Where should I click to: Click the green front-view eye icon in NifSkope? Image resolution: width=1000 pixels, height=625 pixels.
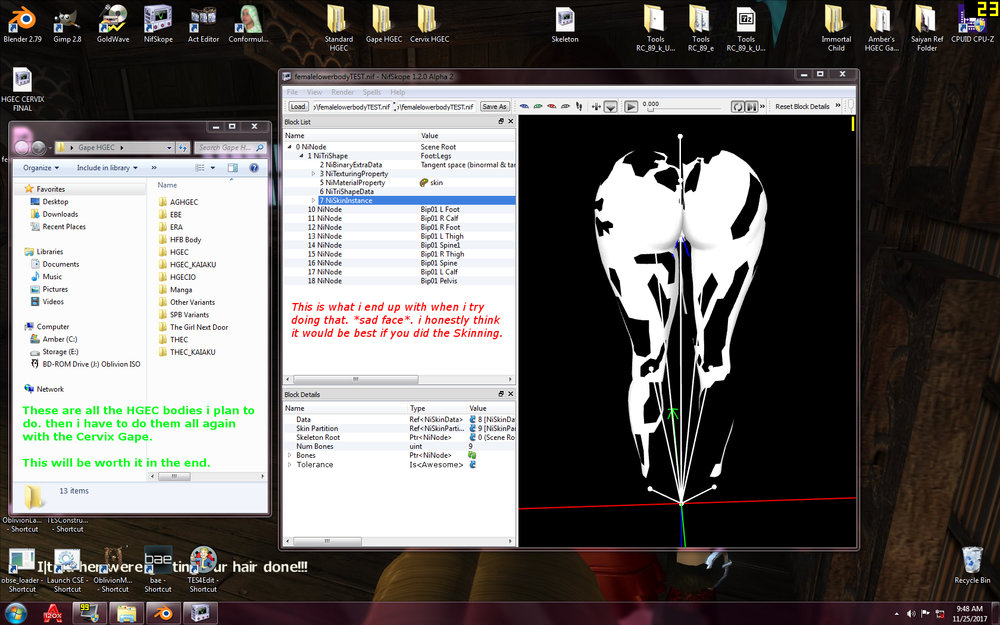coord(538,107)
